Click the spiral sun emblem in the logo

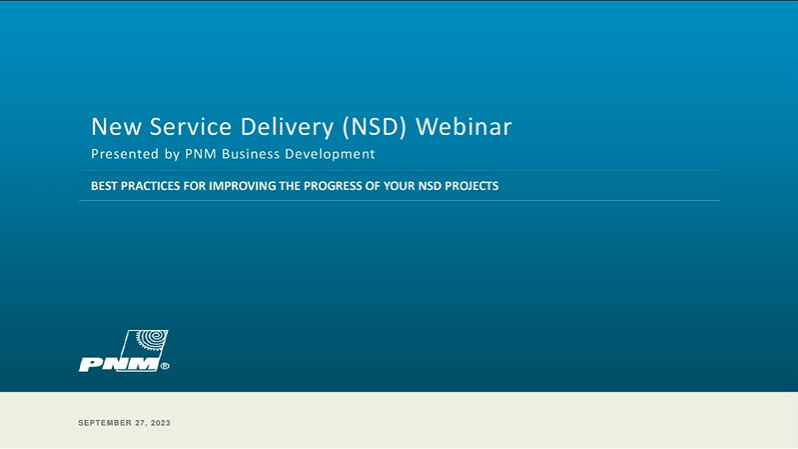tap(151, 341)
